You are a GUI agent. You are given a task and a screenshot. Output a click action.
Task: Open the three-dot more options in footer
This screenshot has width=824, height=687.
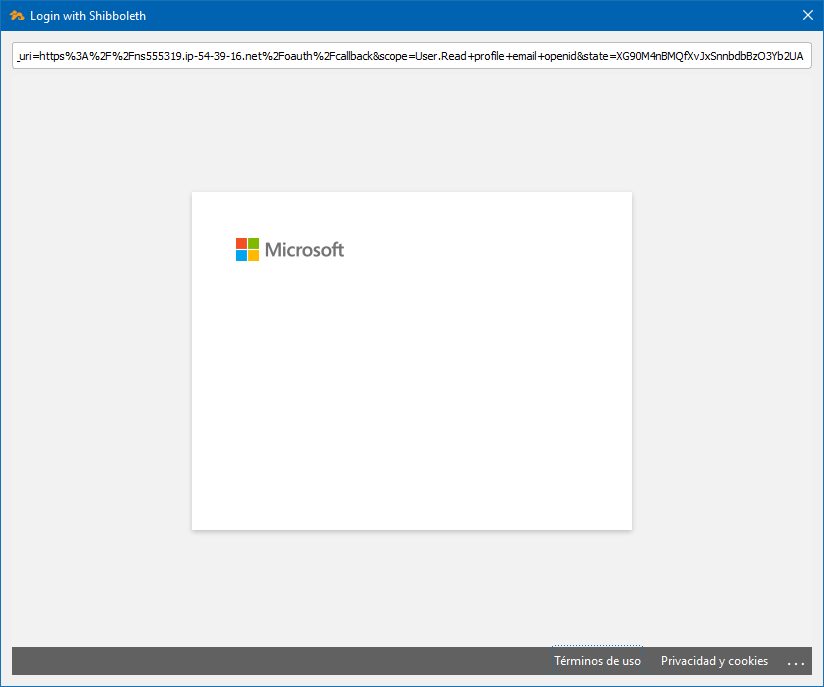[x=796, y=662]
